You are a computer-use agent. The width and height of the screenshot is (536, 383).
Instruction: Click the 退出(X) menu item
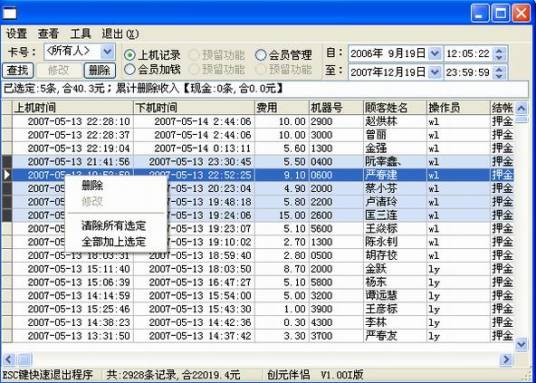click(120, 34)
